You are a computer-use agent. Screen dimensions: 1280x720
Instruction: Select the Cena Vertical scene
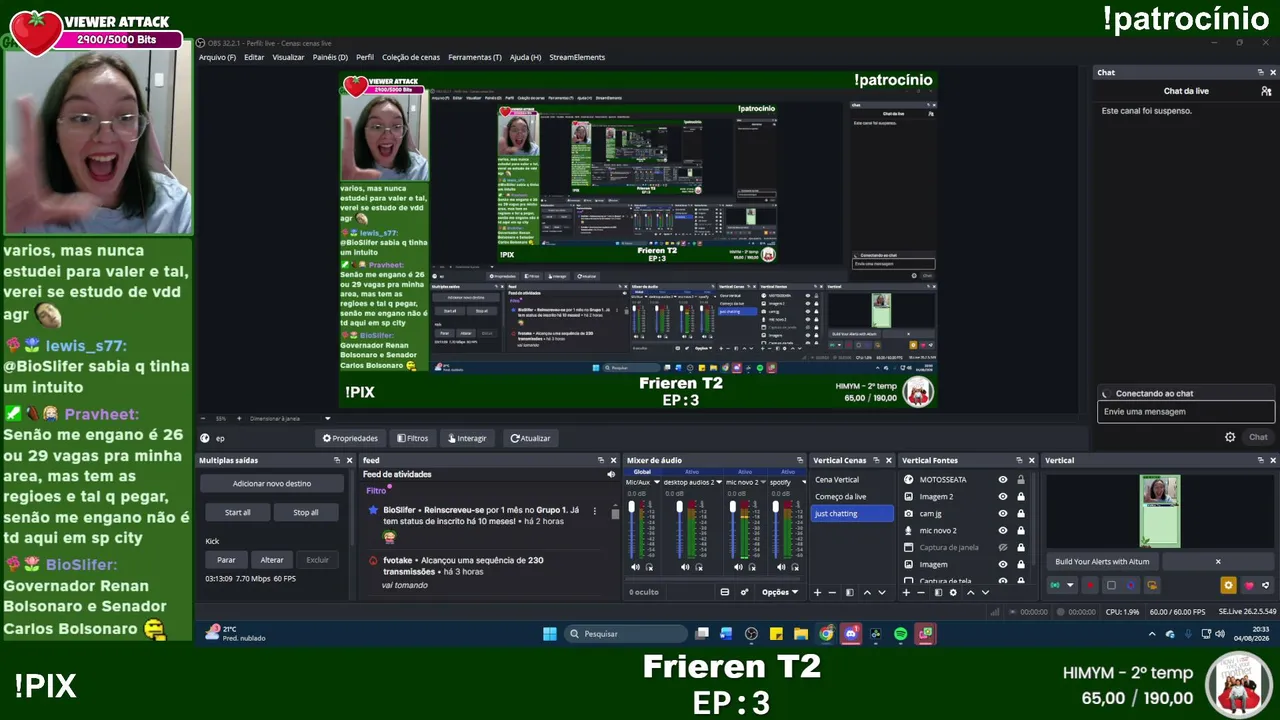[x=852, y=480]
